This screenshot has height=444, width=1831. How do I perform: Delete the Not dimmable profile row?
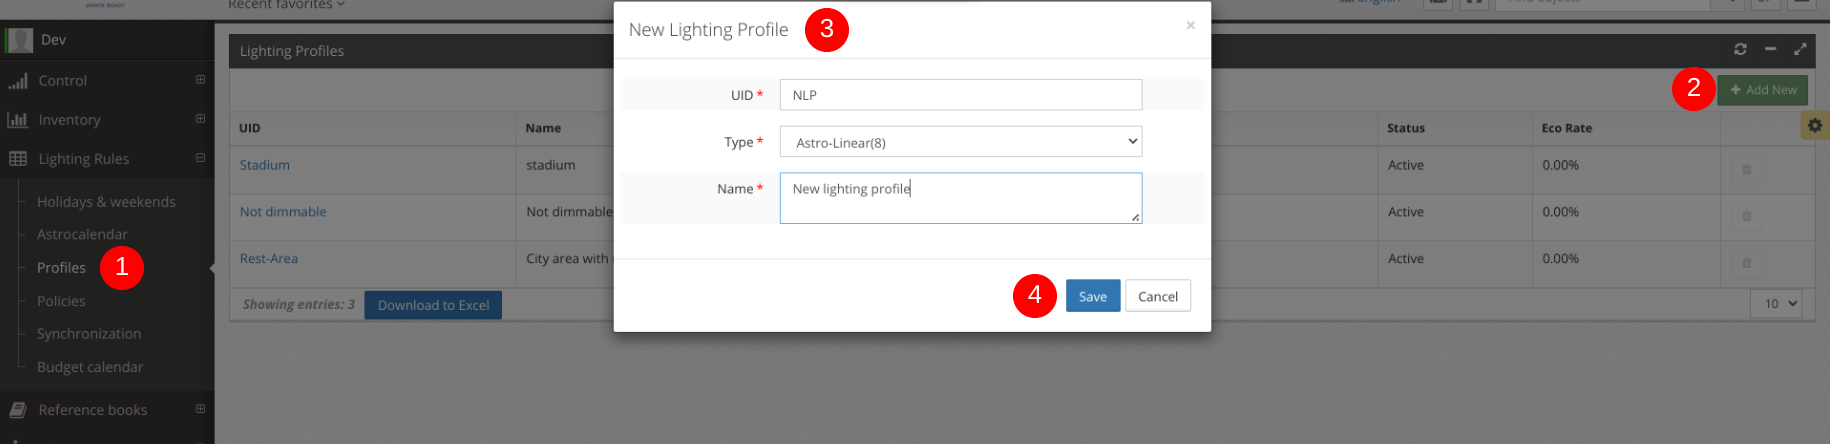[x=1747, y=216]
